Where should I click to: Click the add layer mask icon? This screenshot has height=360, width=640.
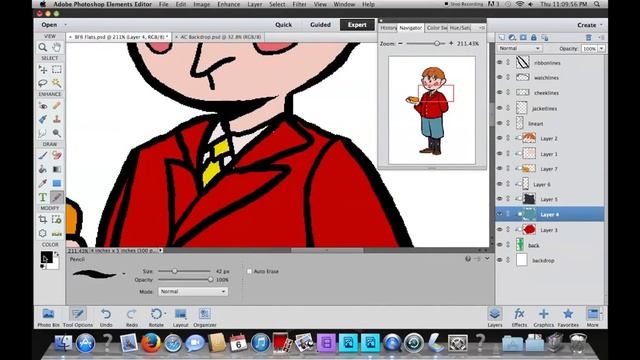pos(523,37)
